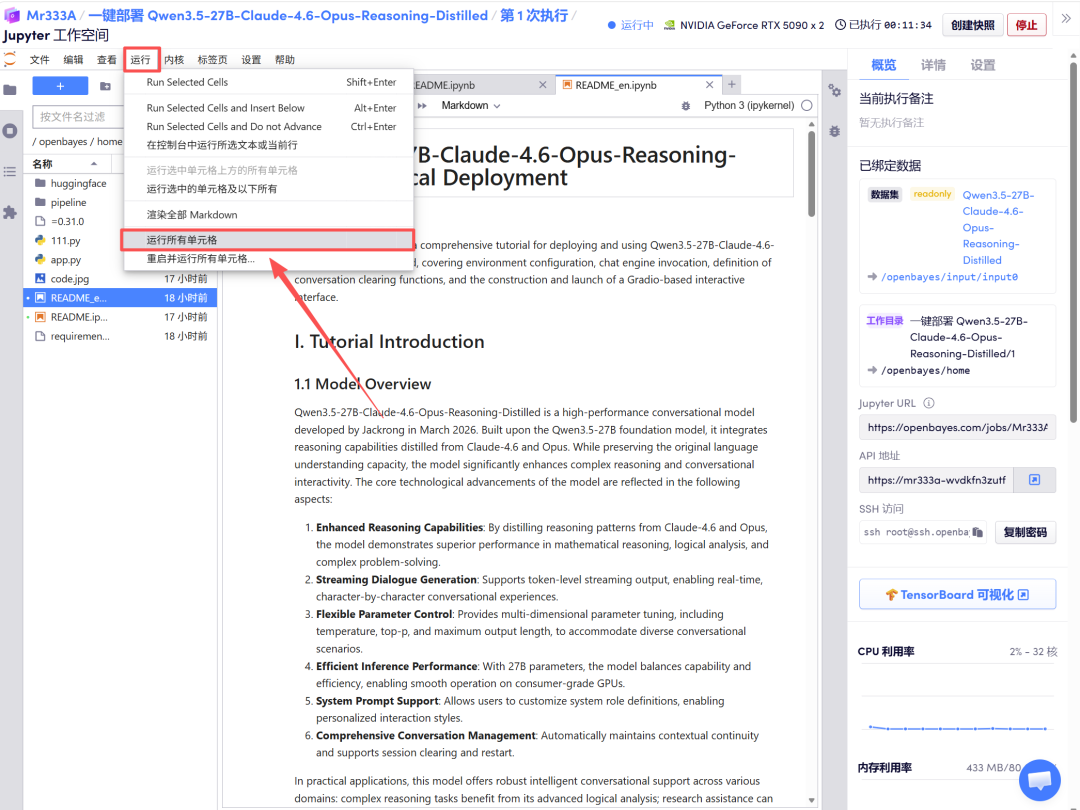The width and height of the screenshot is (1080, 810).
Task: Click restart and run all fast-forward icon
Action: pos(422,105)
